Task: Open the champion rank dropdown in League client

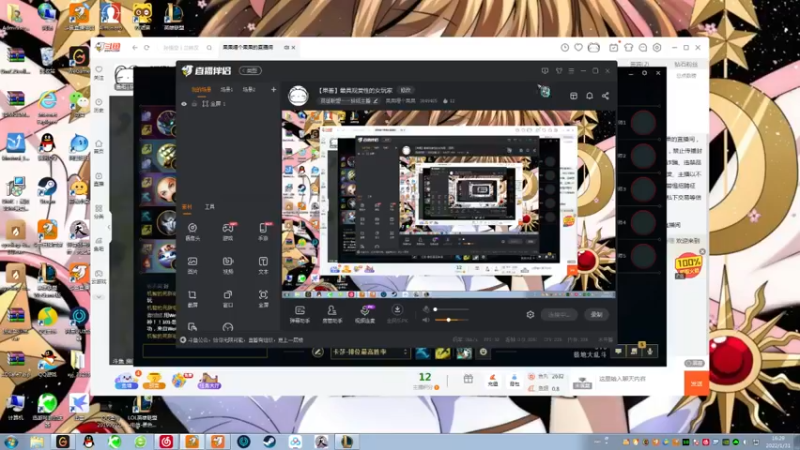Action: (370, 352)
